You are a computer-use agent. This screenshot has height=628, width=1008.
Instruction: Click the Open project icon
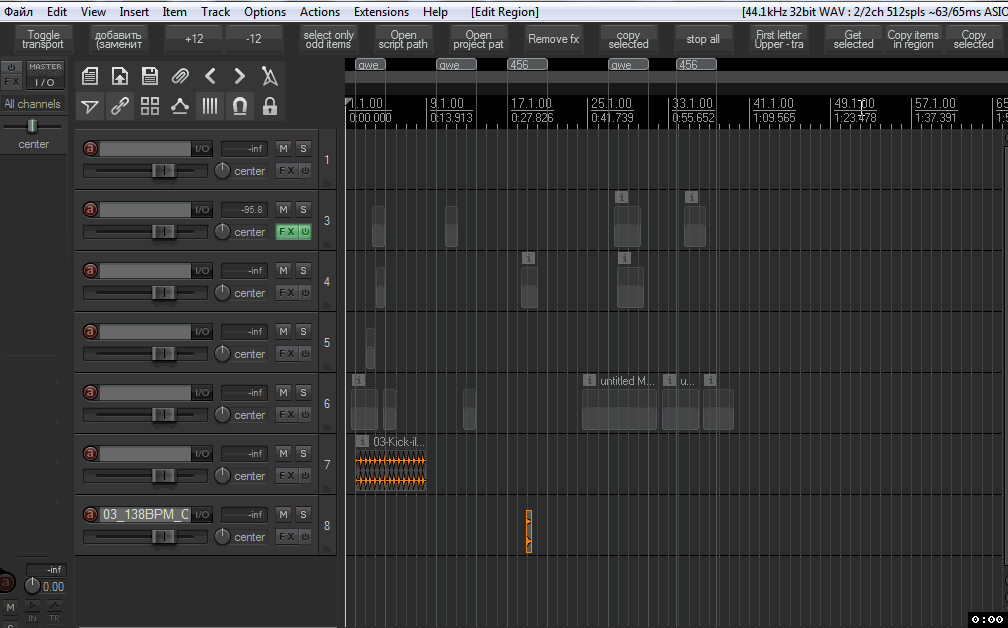point(120,76)
